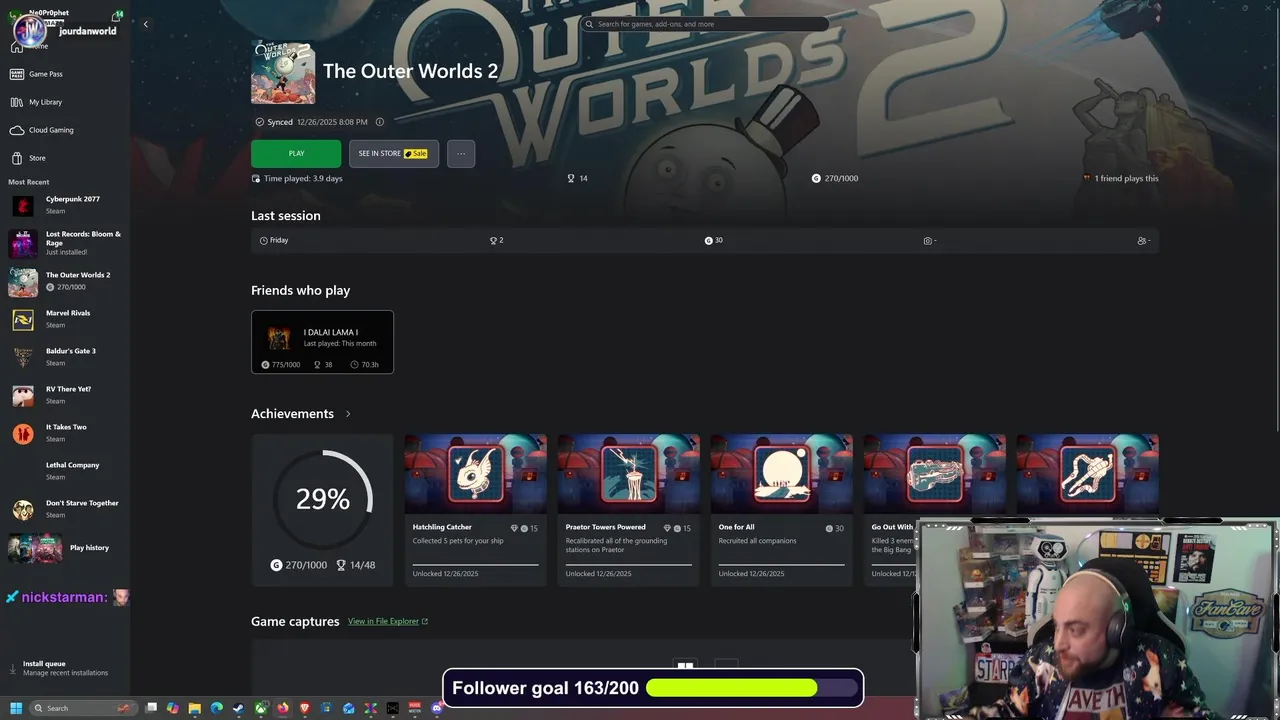Click the My Library books icon
This screenshot has width=1280, height=720.
coord(17,102)
